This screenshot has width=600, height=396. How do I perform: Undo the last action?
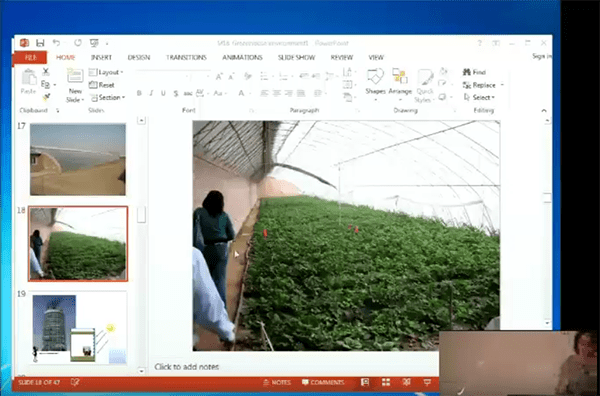57,43
